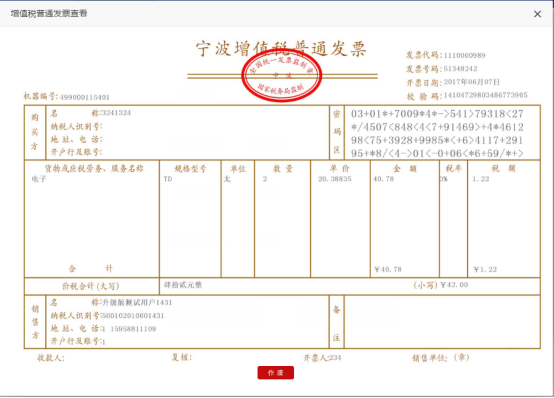This screenshot has width=554, height=398.
Task: Select the goods item 电子 cell
Action: point(39,179)
